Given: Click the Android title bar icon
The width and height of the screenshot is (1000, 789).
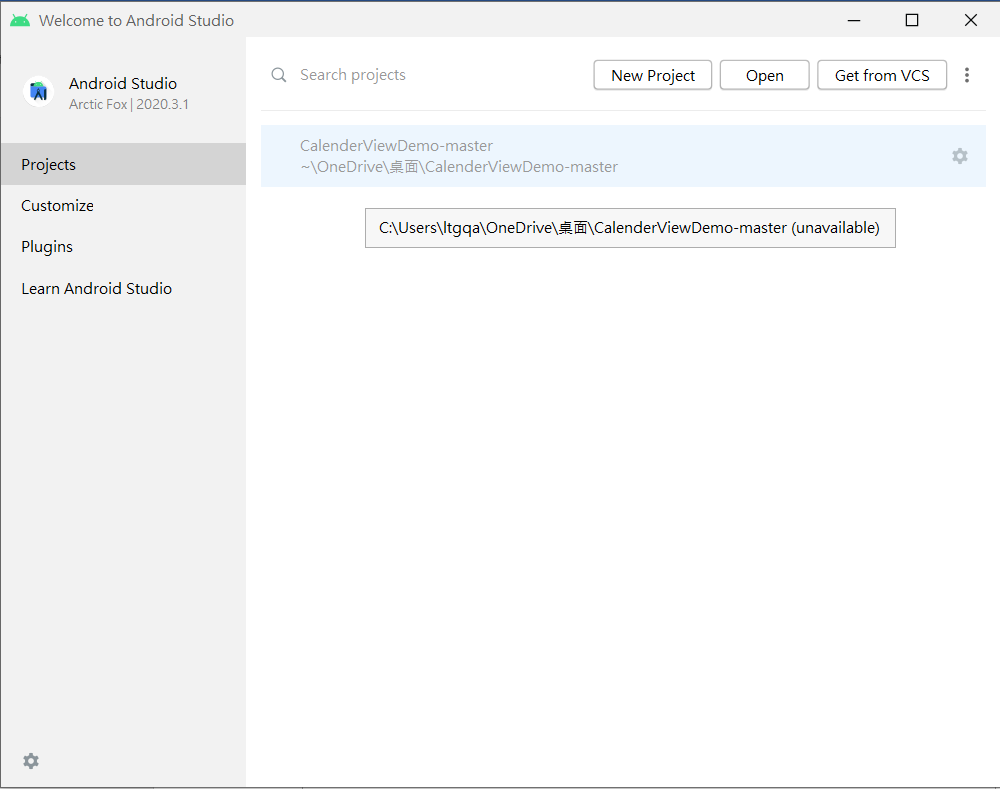Looking at the screenshot, I should click(20, 20).
